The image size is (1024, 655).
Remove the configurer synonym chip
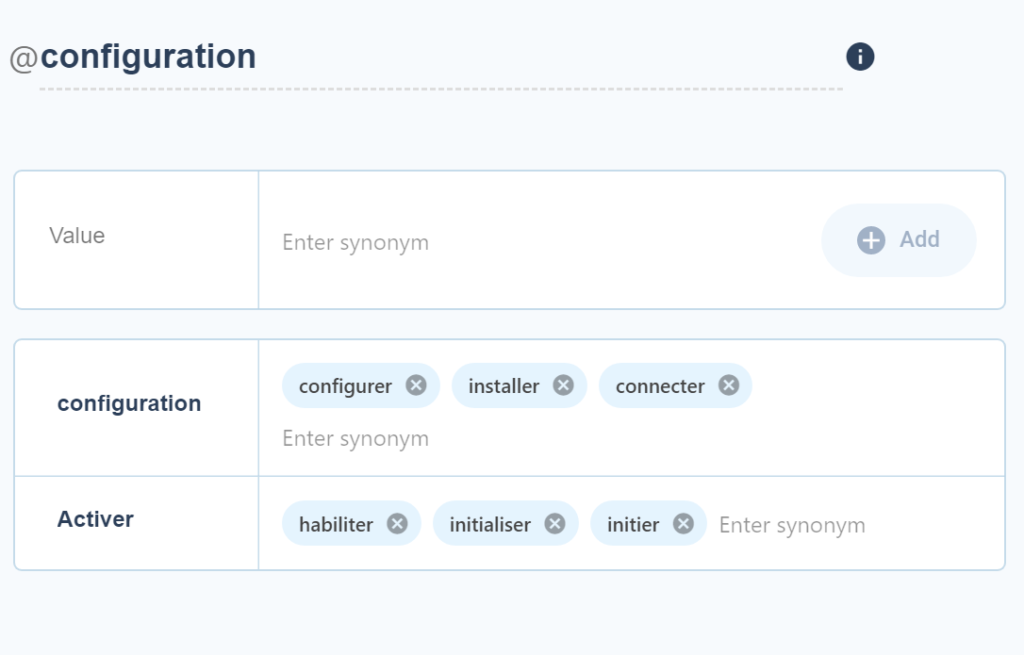416,385
